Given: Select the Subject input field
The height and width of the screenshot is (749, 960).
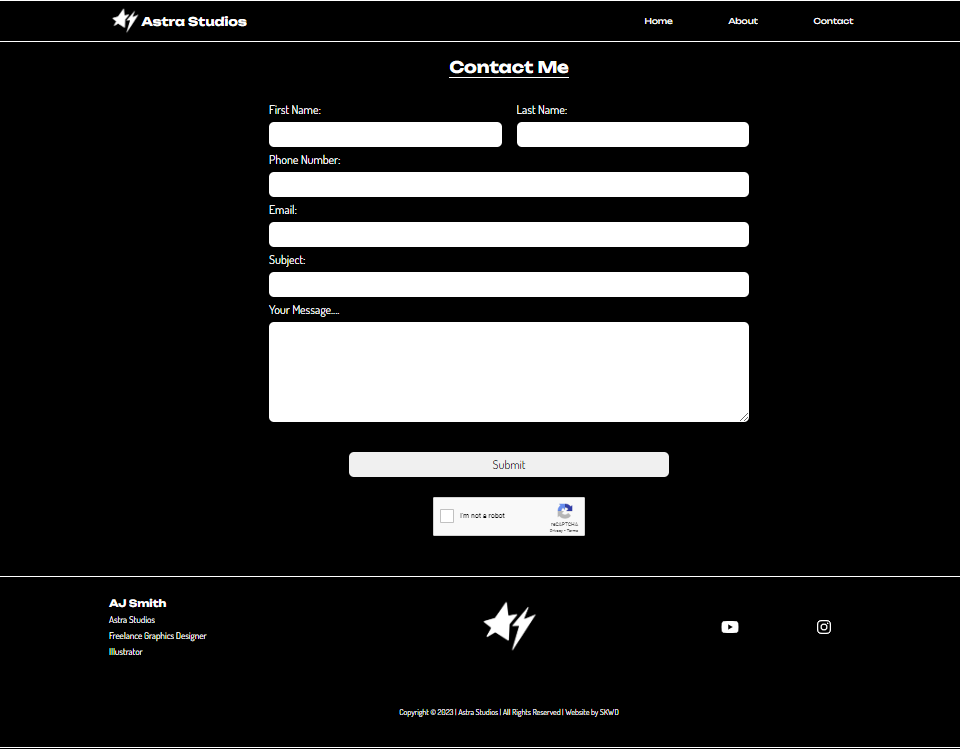Looking at the screenshot, I should tap(509, 284).
